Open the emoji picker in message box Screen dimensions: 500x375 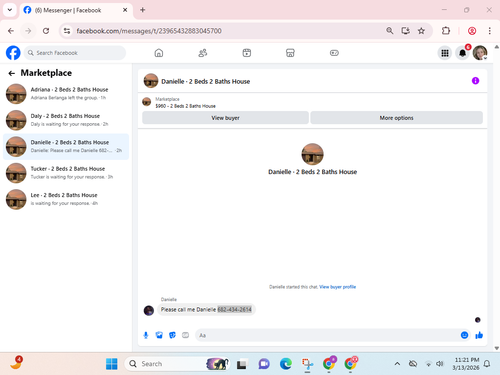464,335
